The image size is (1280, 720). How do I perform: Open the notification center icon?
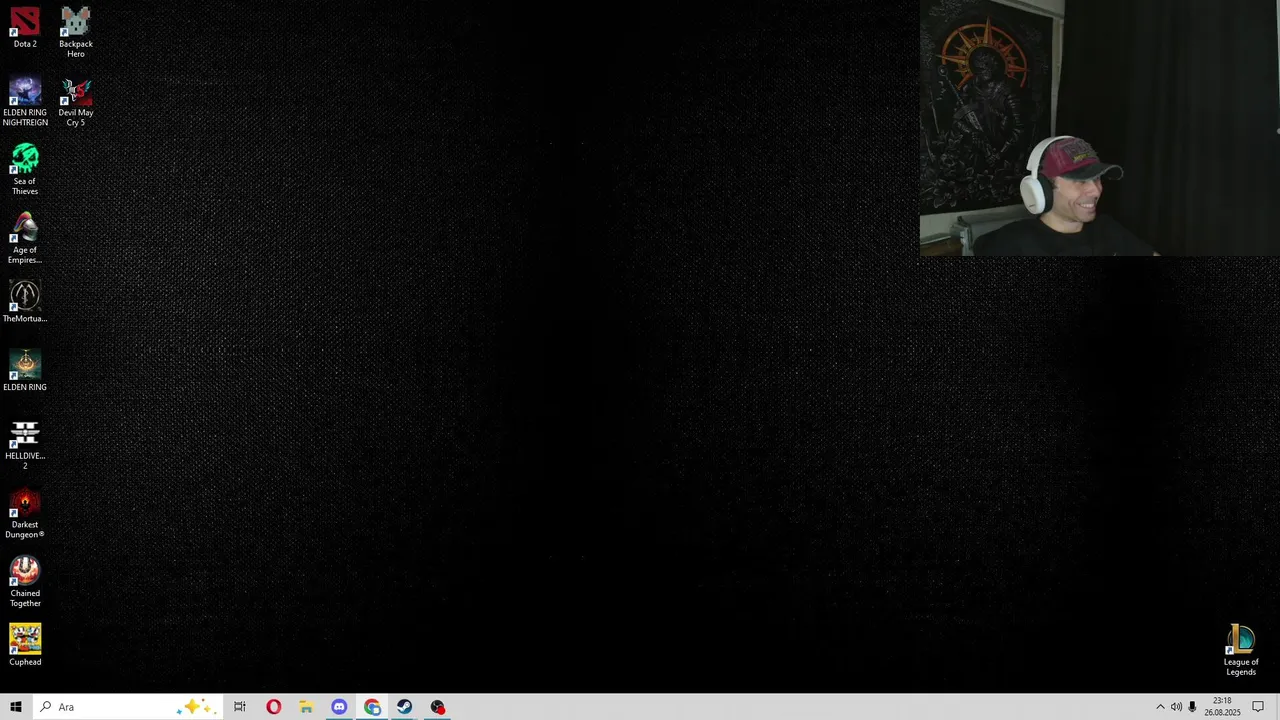(1258, 707)
